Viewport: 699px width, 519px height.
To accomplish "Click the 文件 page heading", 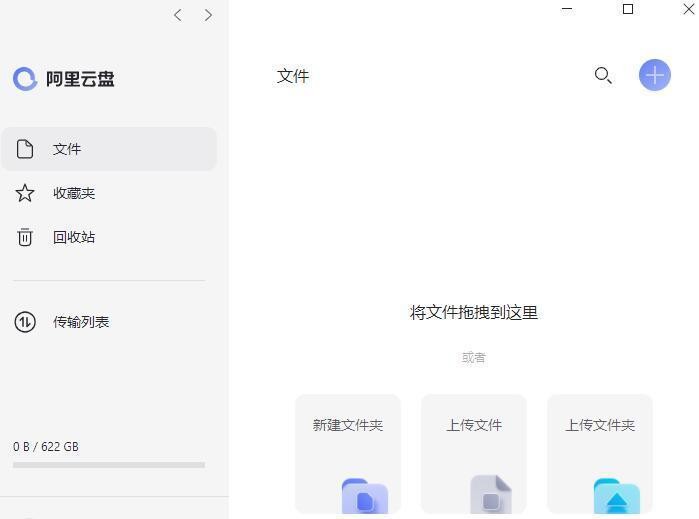I will pos(293,76).
